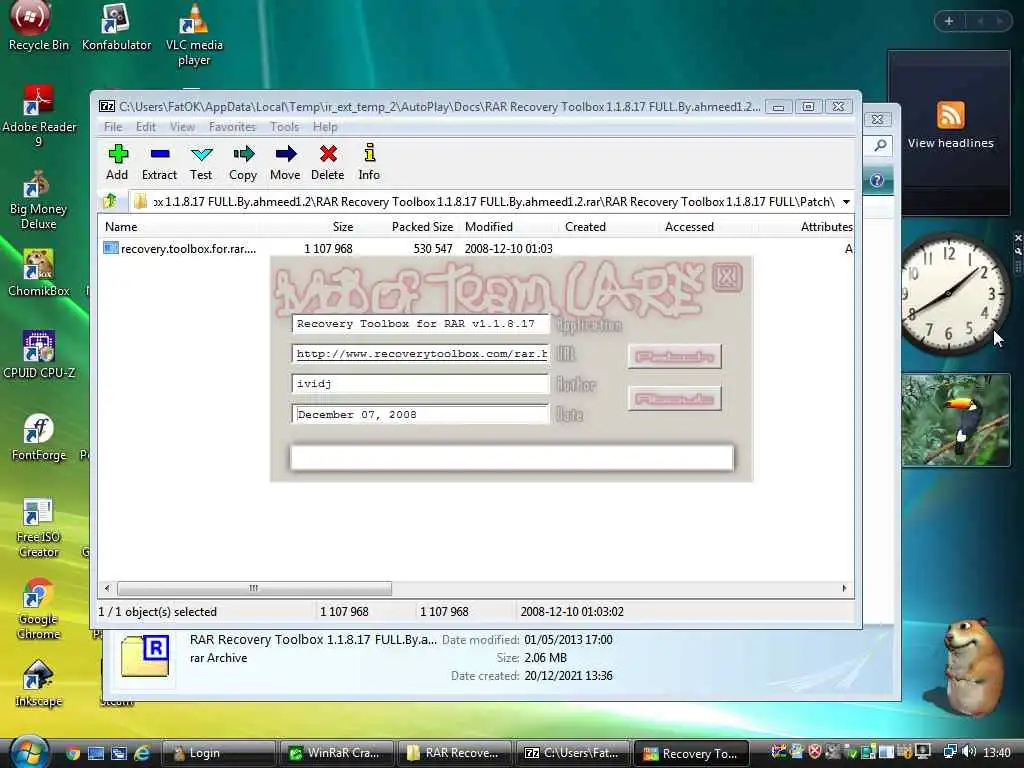Open CPUID CPU-Z desktop icon

pos(39,355)
